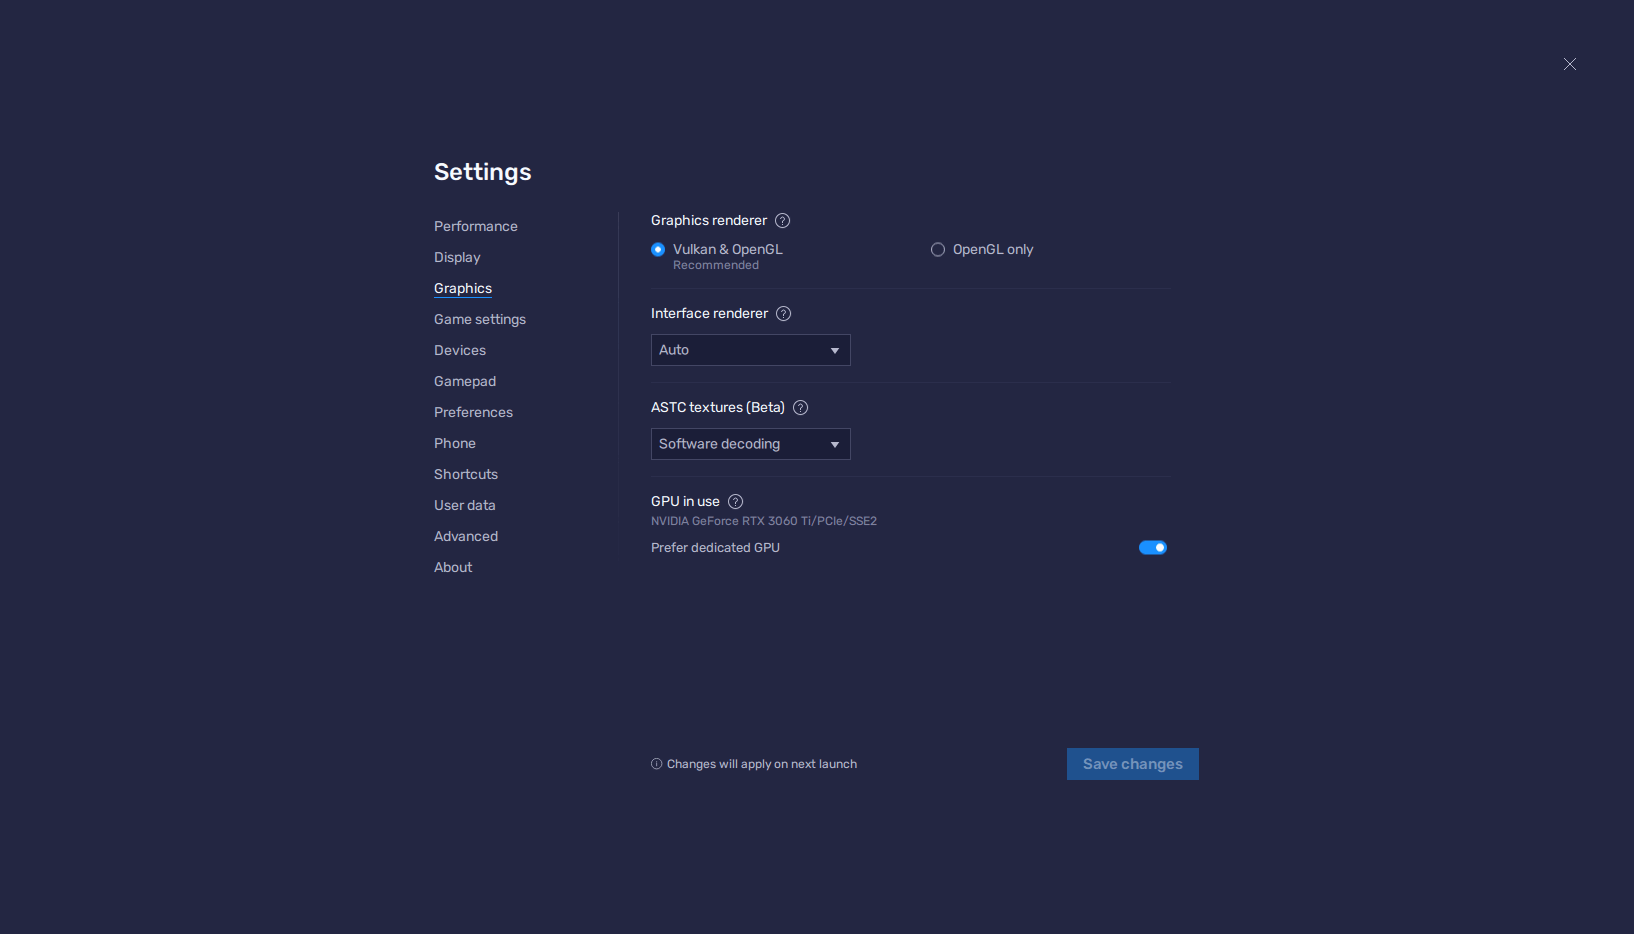Image resolution: width=1634 pixels, height=934 pixels.
Task: Close the Settings window
Action: pos(1570,64)
